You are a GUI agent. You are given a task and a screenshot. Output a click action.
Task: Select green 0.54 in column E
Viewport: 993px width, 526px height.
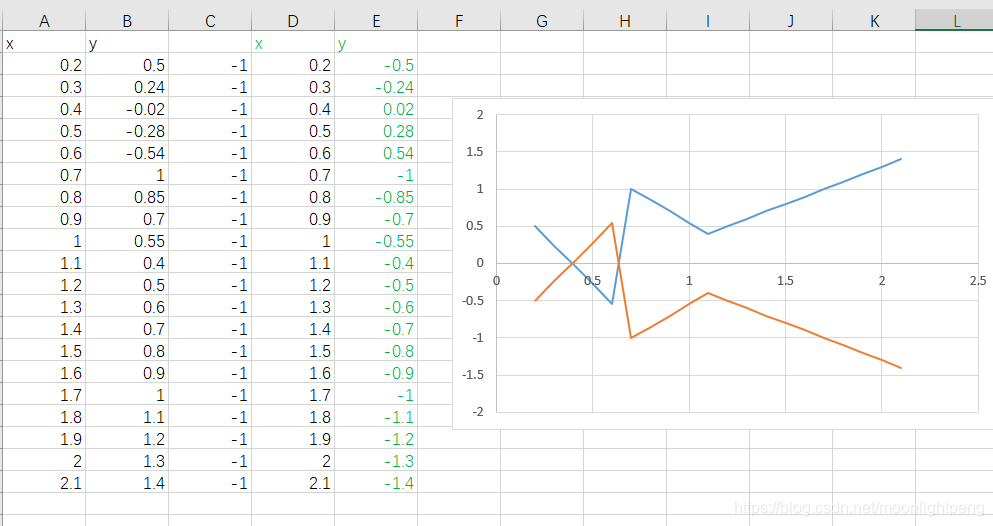tap(376, 153)
